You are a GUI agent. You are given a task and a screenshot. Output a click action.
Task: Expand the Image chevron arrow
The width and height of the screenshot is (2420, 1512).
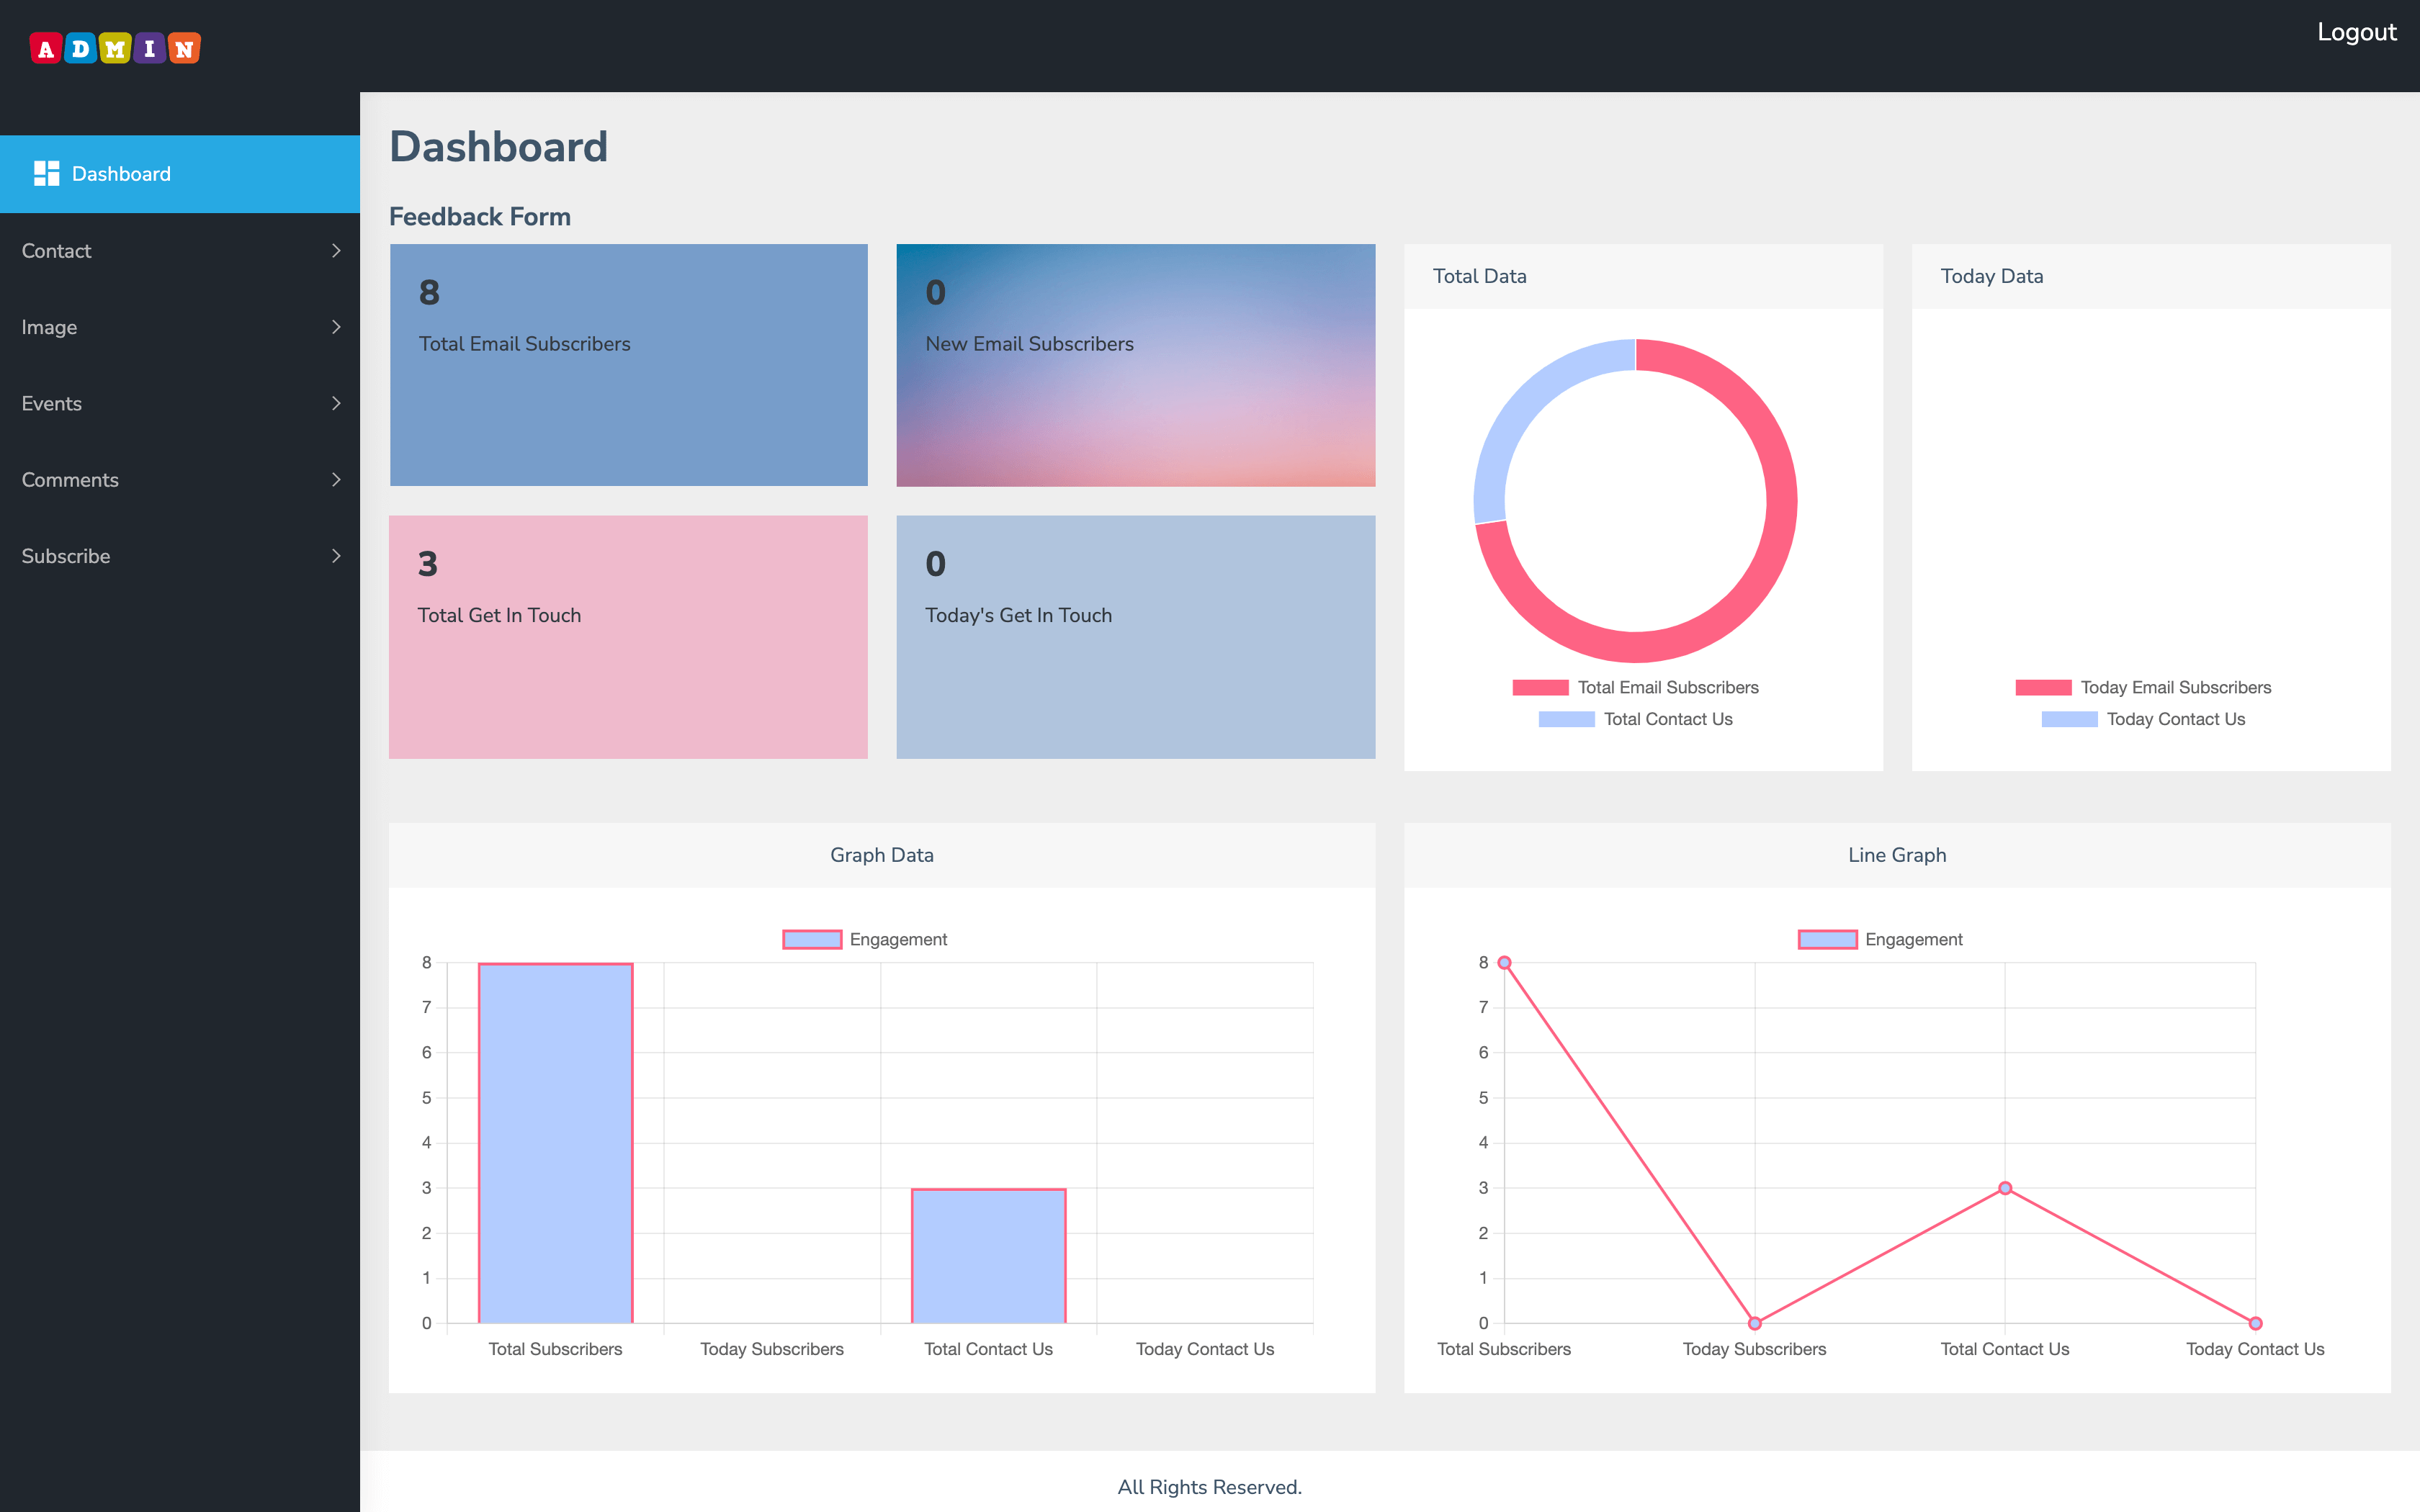336,327
